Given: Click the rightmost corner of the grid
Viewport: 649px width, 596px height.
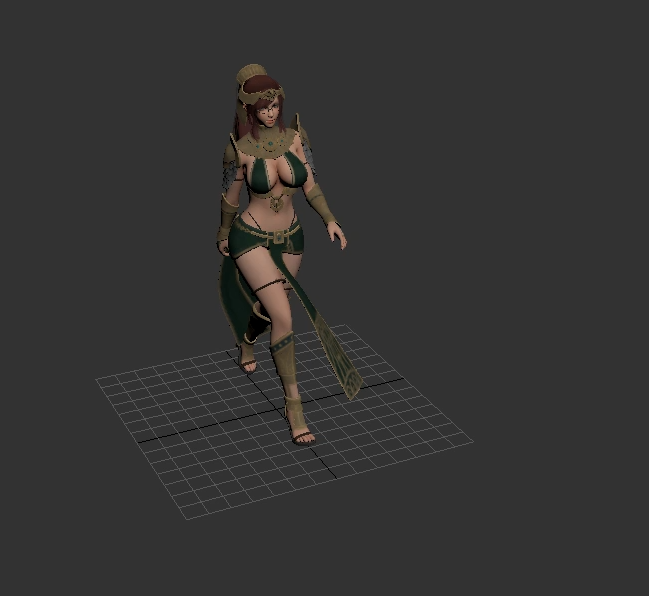Looking at the screenshot, I should point(472,438).
